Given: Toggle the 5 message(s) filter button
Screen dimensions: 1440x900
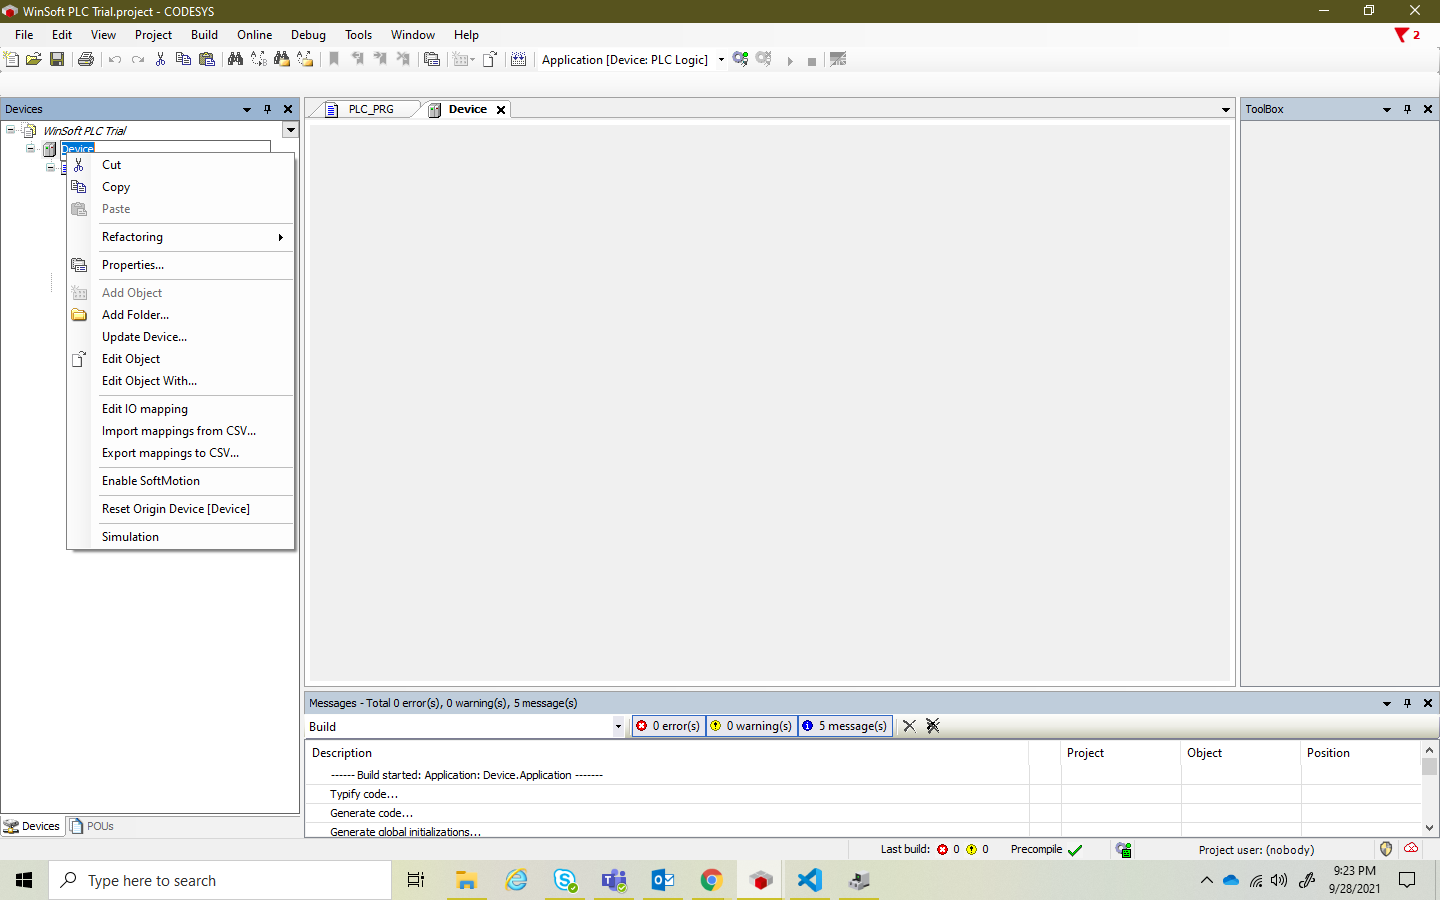Looking at the screenshot, I should pyautogui.click(x=845, y=726).
